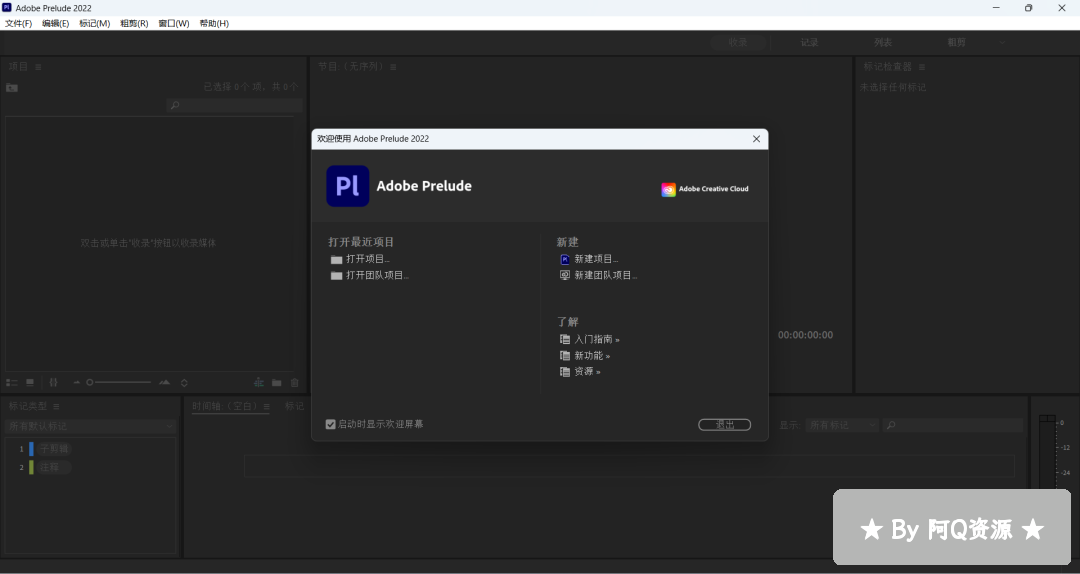Image resolution: width=1080 pixels, height=574 pixels.
Task: Click the green comment marker color swatch
Action: [x=31, y=467]
